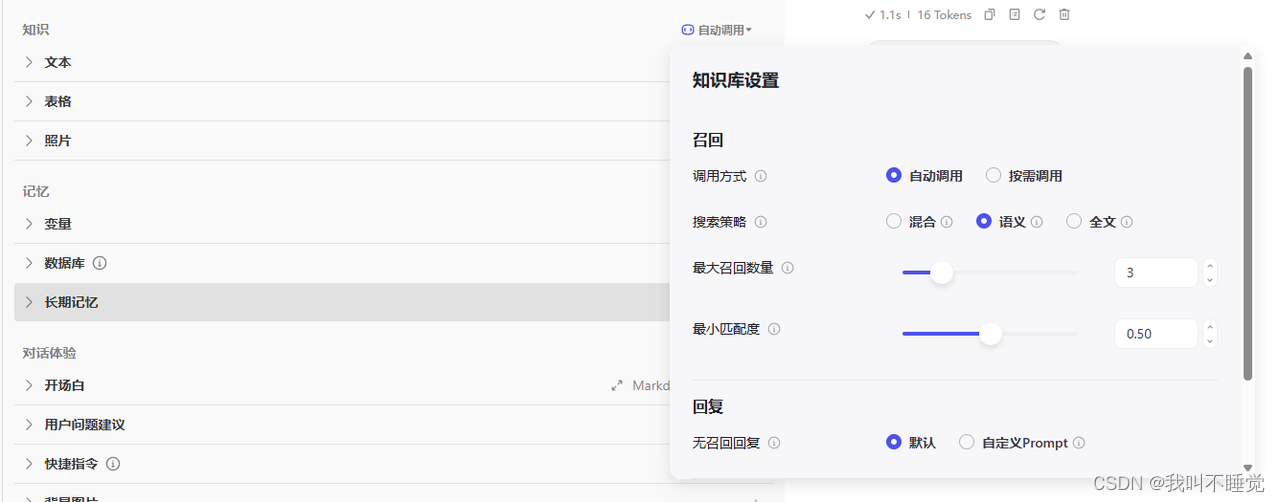Viewport: 1280px width, 502px height.
Task: Click the 记忆 section label
Action: (36, 191)
